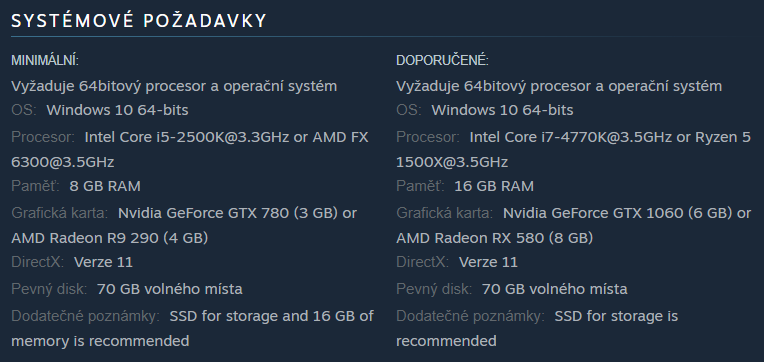Click the recommended OS Windows 10 64-bits text
This screenshot has width=764, height=362.
tap(502, 110)
